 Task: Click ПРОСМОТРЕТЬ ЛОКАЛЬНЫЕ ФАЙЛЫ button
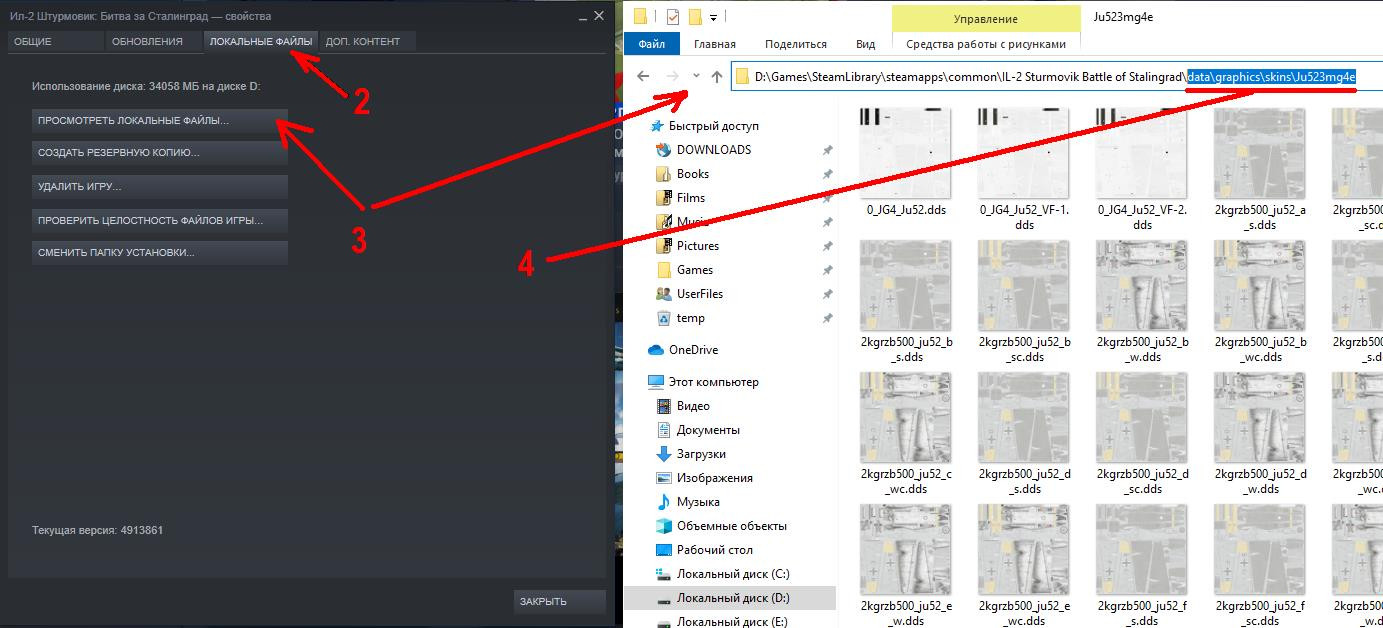tap(160, 121)
